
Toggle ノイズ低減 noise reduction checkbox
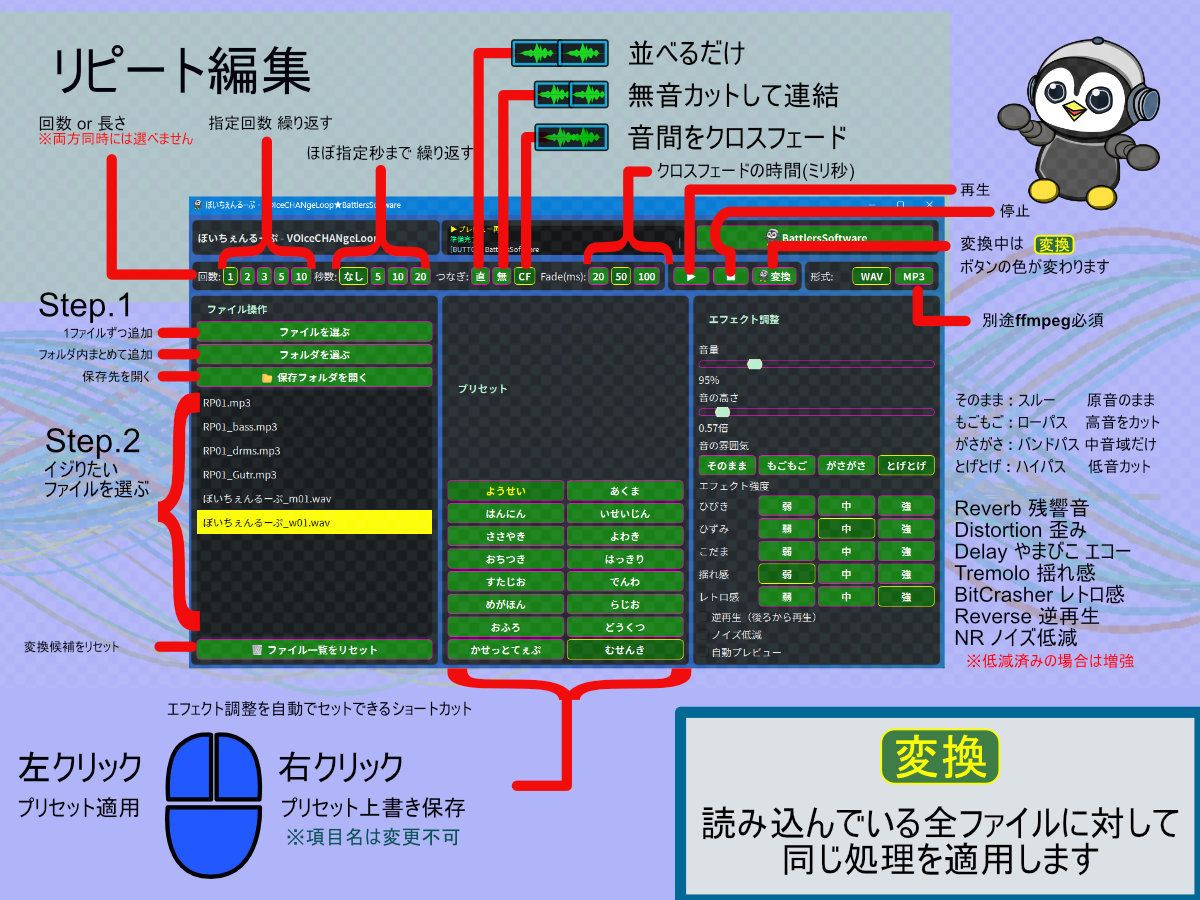pyautogui.click(x=704, y=635)
